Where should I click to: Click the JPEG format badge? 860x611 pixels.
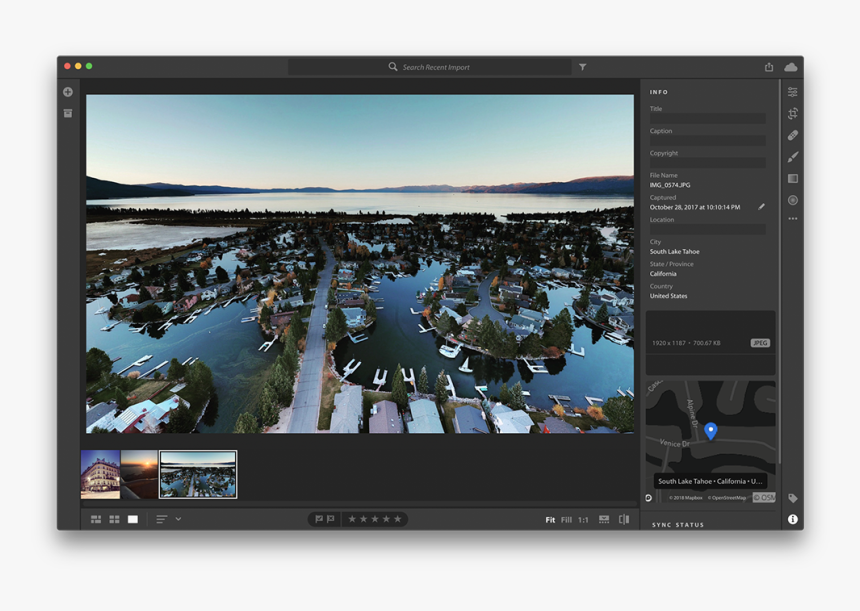point(760,343)
